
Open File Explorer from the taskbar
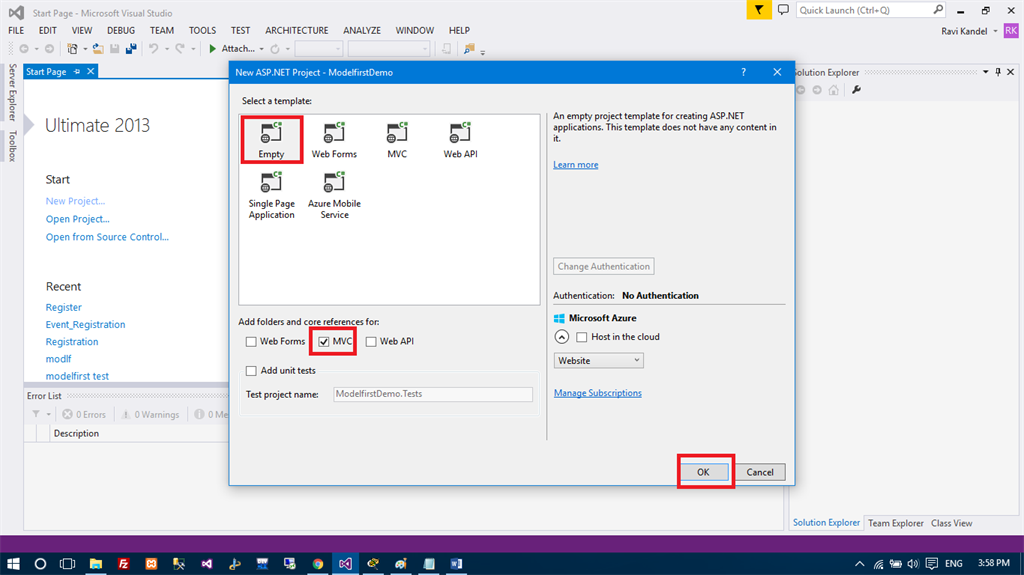pos(96,563)
